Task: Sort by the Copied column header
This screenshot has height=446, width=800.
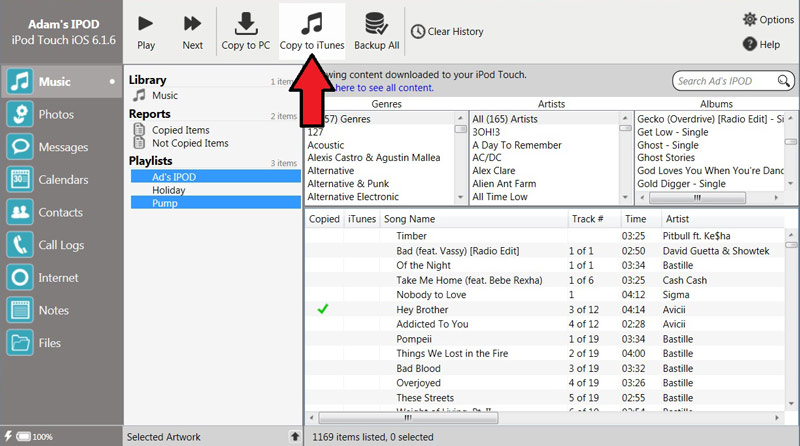Action: pyautogui.click(x=324, y=219)
